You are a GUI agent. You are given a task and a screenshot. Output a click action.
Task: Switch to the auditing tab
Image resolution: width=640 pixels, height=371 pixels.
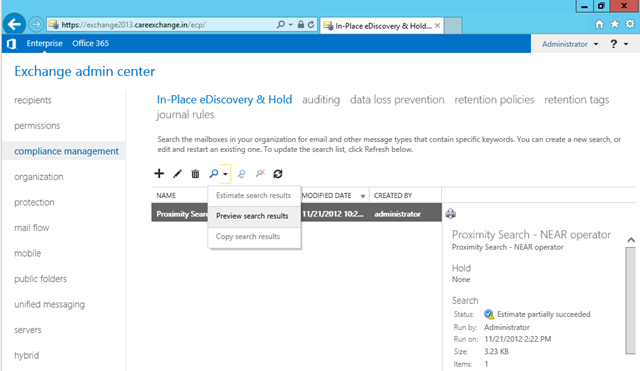point(321,100)
